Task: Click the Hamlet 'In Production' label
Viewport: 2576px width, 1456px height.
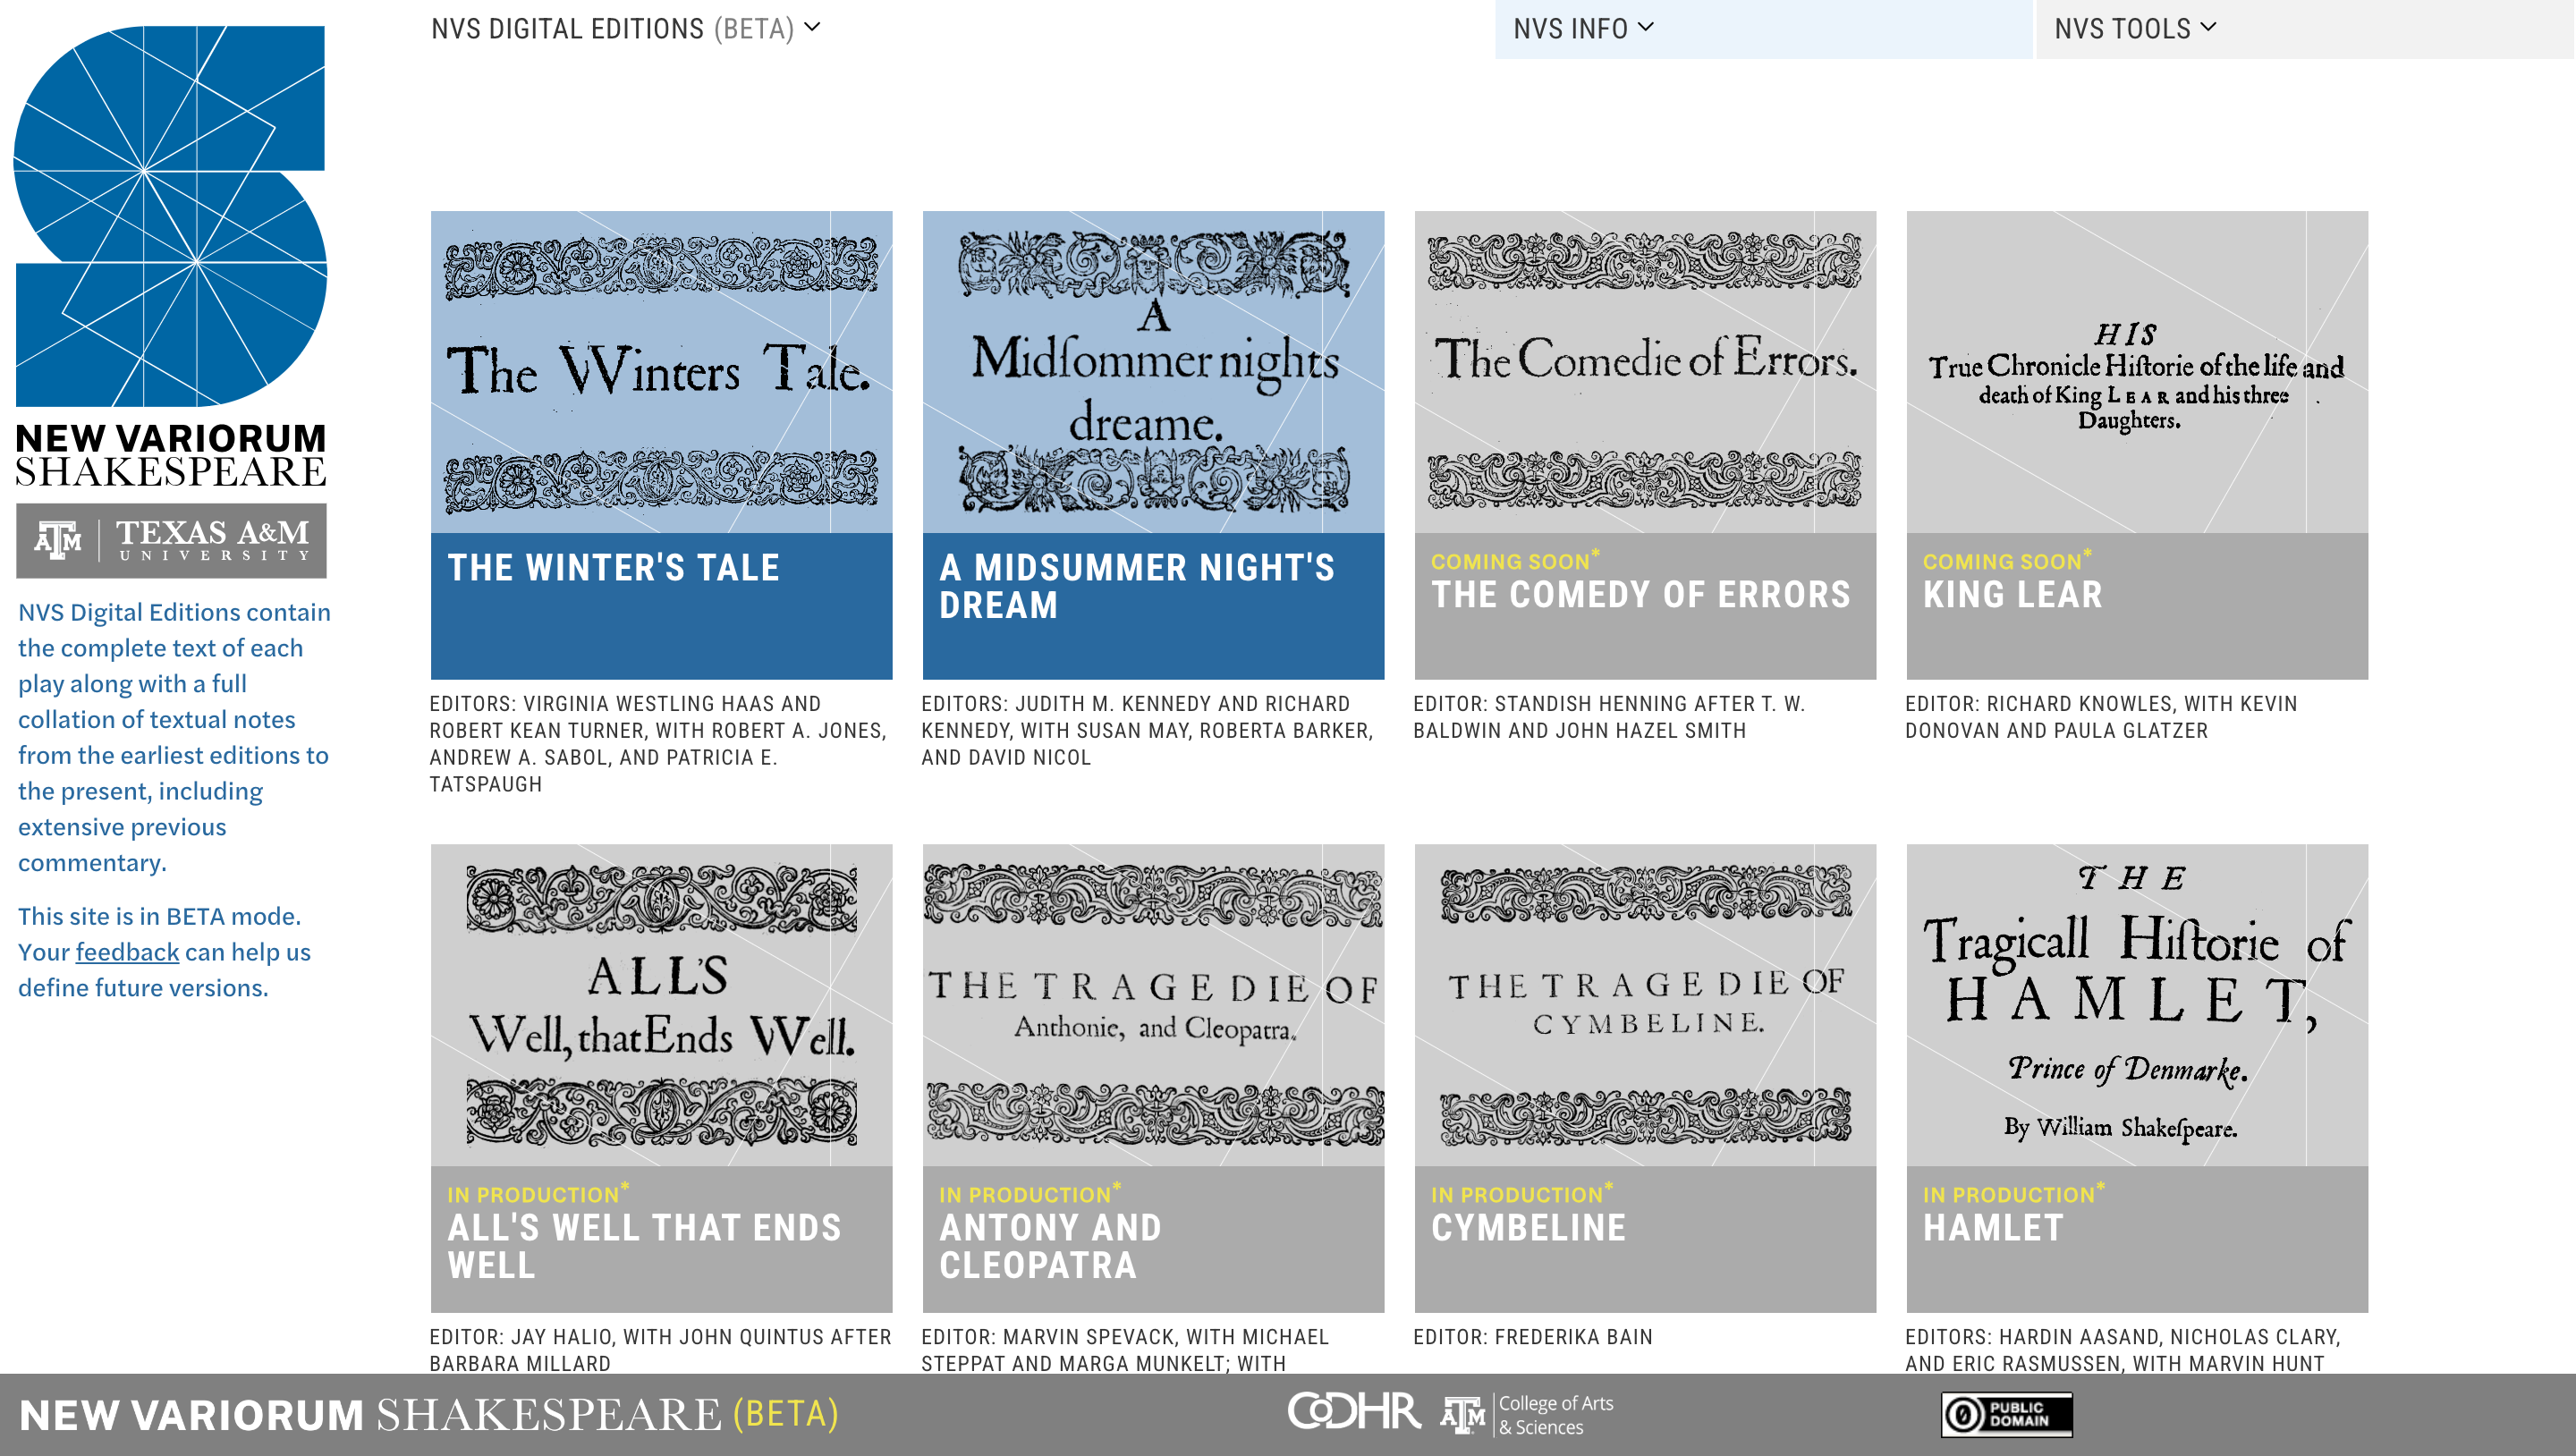Action: point(2013,1193)
